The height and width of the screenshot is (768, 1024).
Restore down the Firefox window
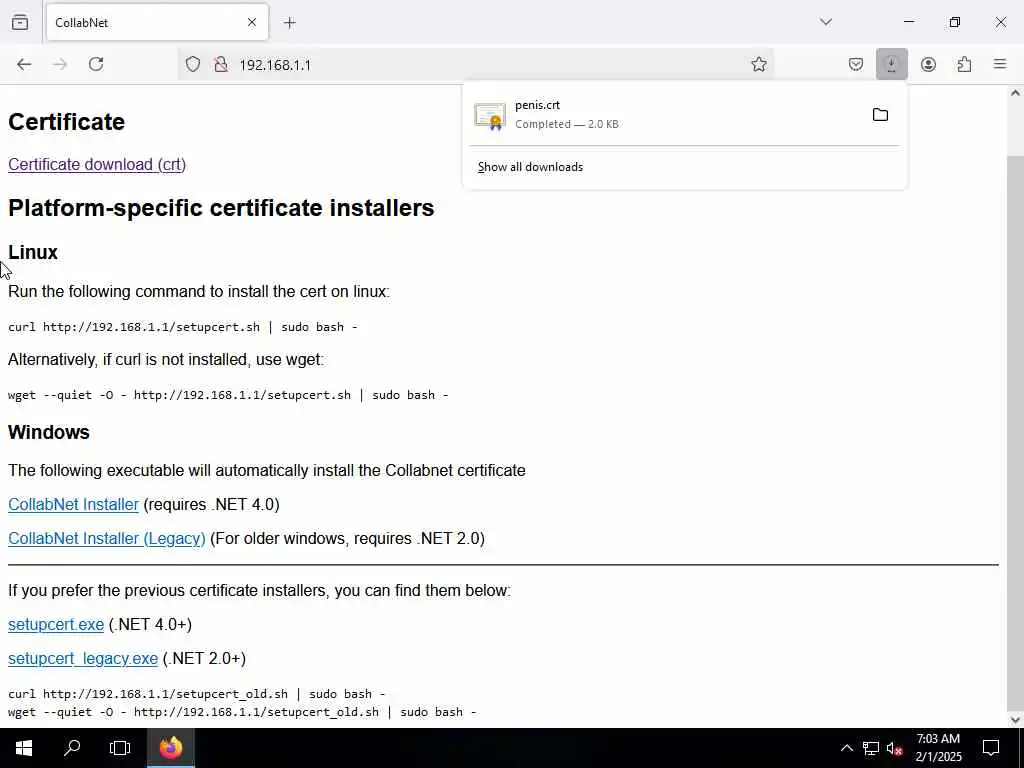tap(955, 22)
